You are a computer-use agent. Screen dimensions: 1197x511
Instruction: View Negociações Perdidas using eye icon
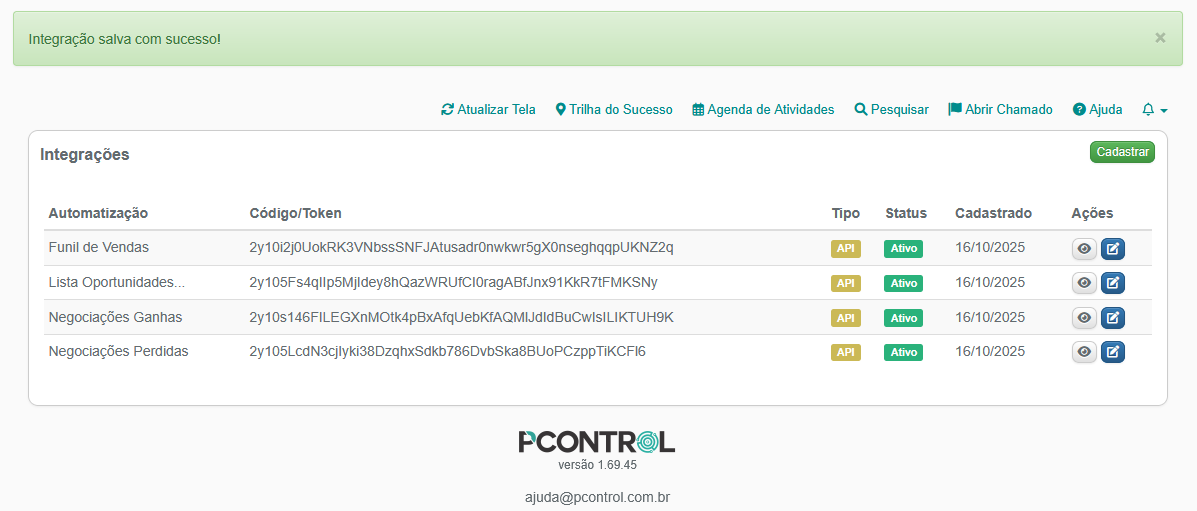click(1084, 352)
